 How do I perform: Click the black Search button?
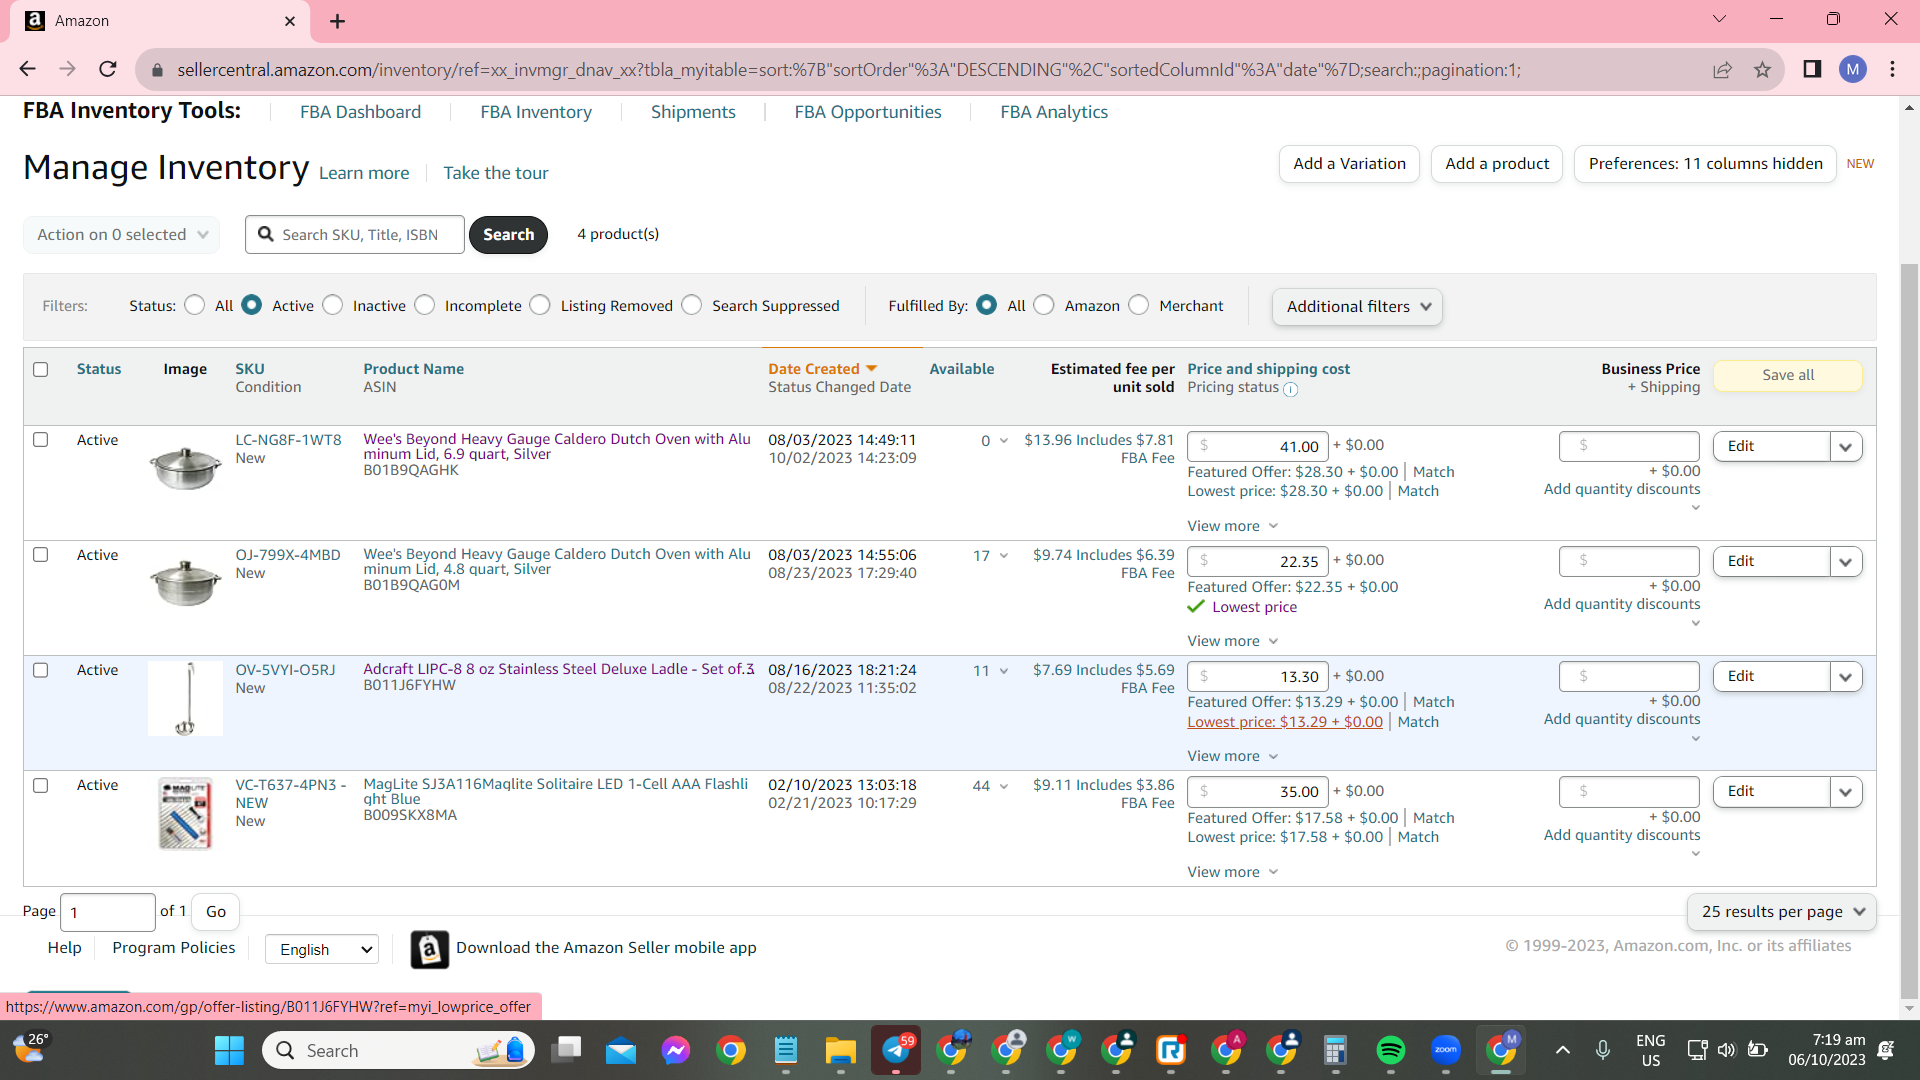click(x=508, y=235)
